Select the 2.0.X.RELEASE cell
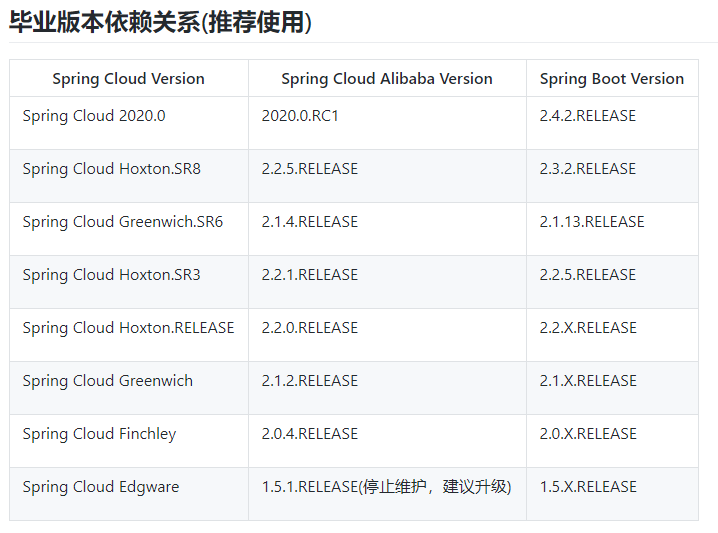Image resolution: width=718 pixels, height=533 pixels. pyautogui.click(x=612, y=441)
